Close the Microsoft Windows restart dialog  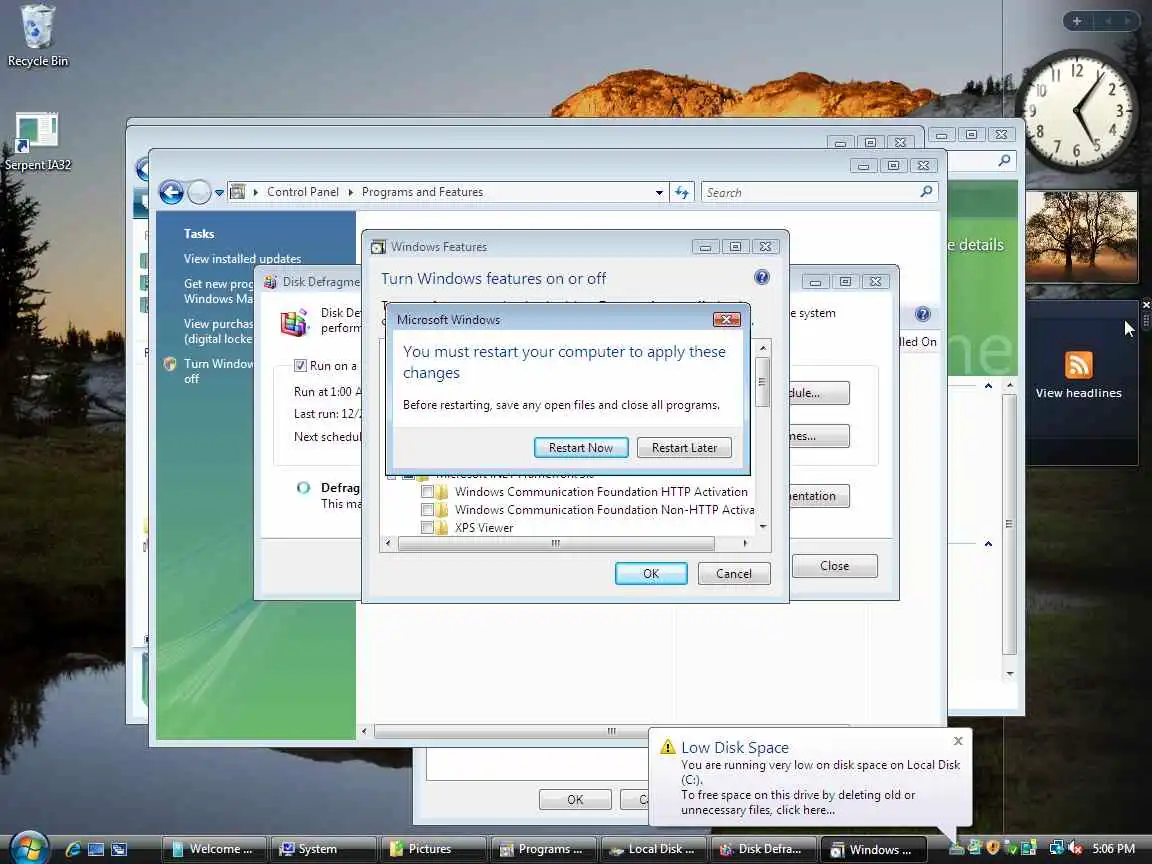click(x=727, y=320)
